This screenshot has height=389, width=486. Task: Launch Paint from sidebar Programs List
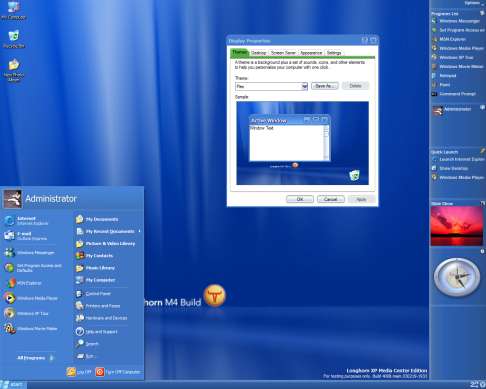(x=441, y=85)
